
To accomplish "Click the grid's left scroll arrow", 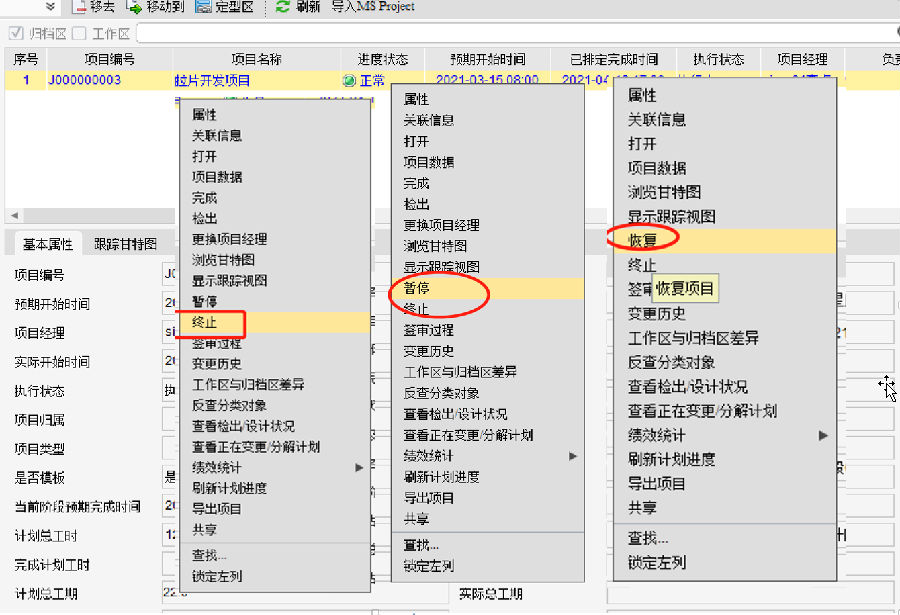I will (x=14, y=215).
